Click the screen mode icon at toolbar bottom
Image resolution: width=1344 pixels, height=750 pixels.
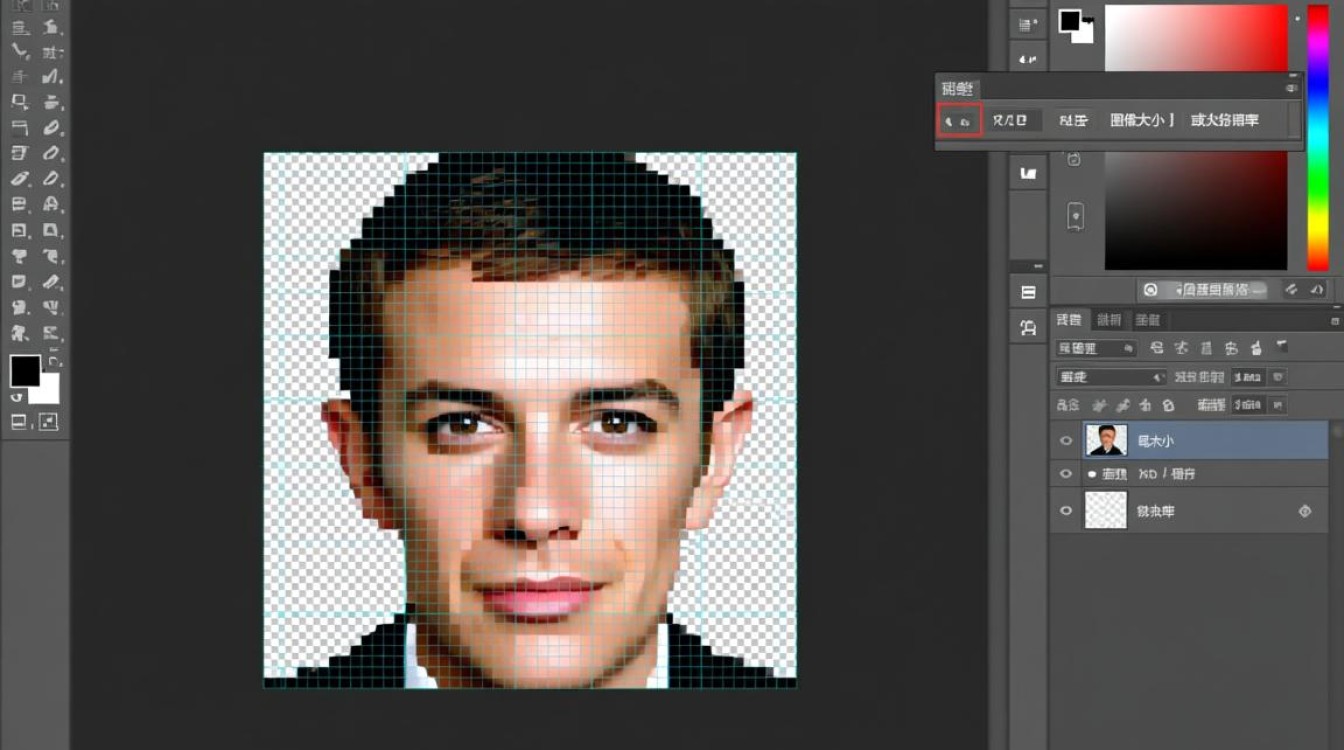(x=49, y=421)
